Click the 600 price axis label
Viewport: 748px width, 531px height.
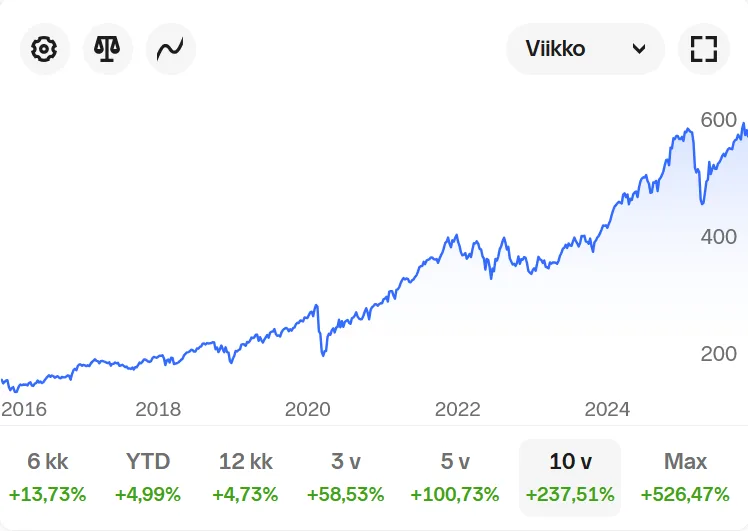[x=718, y=120]
